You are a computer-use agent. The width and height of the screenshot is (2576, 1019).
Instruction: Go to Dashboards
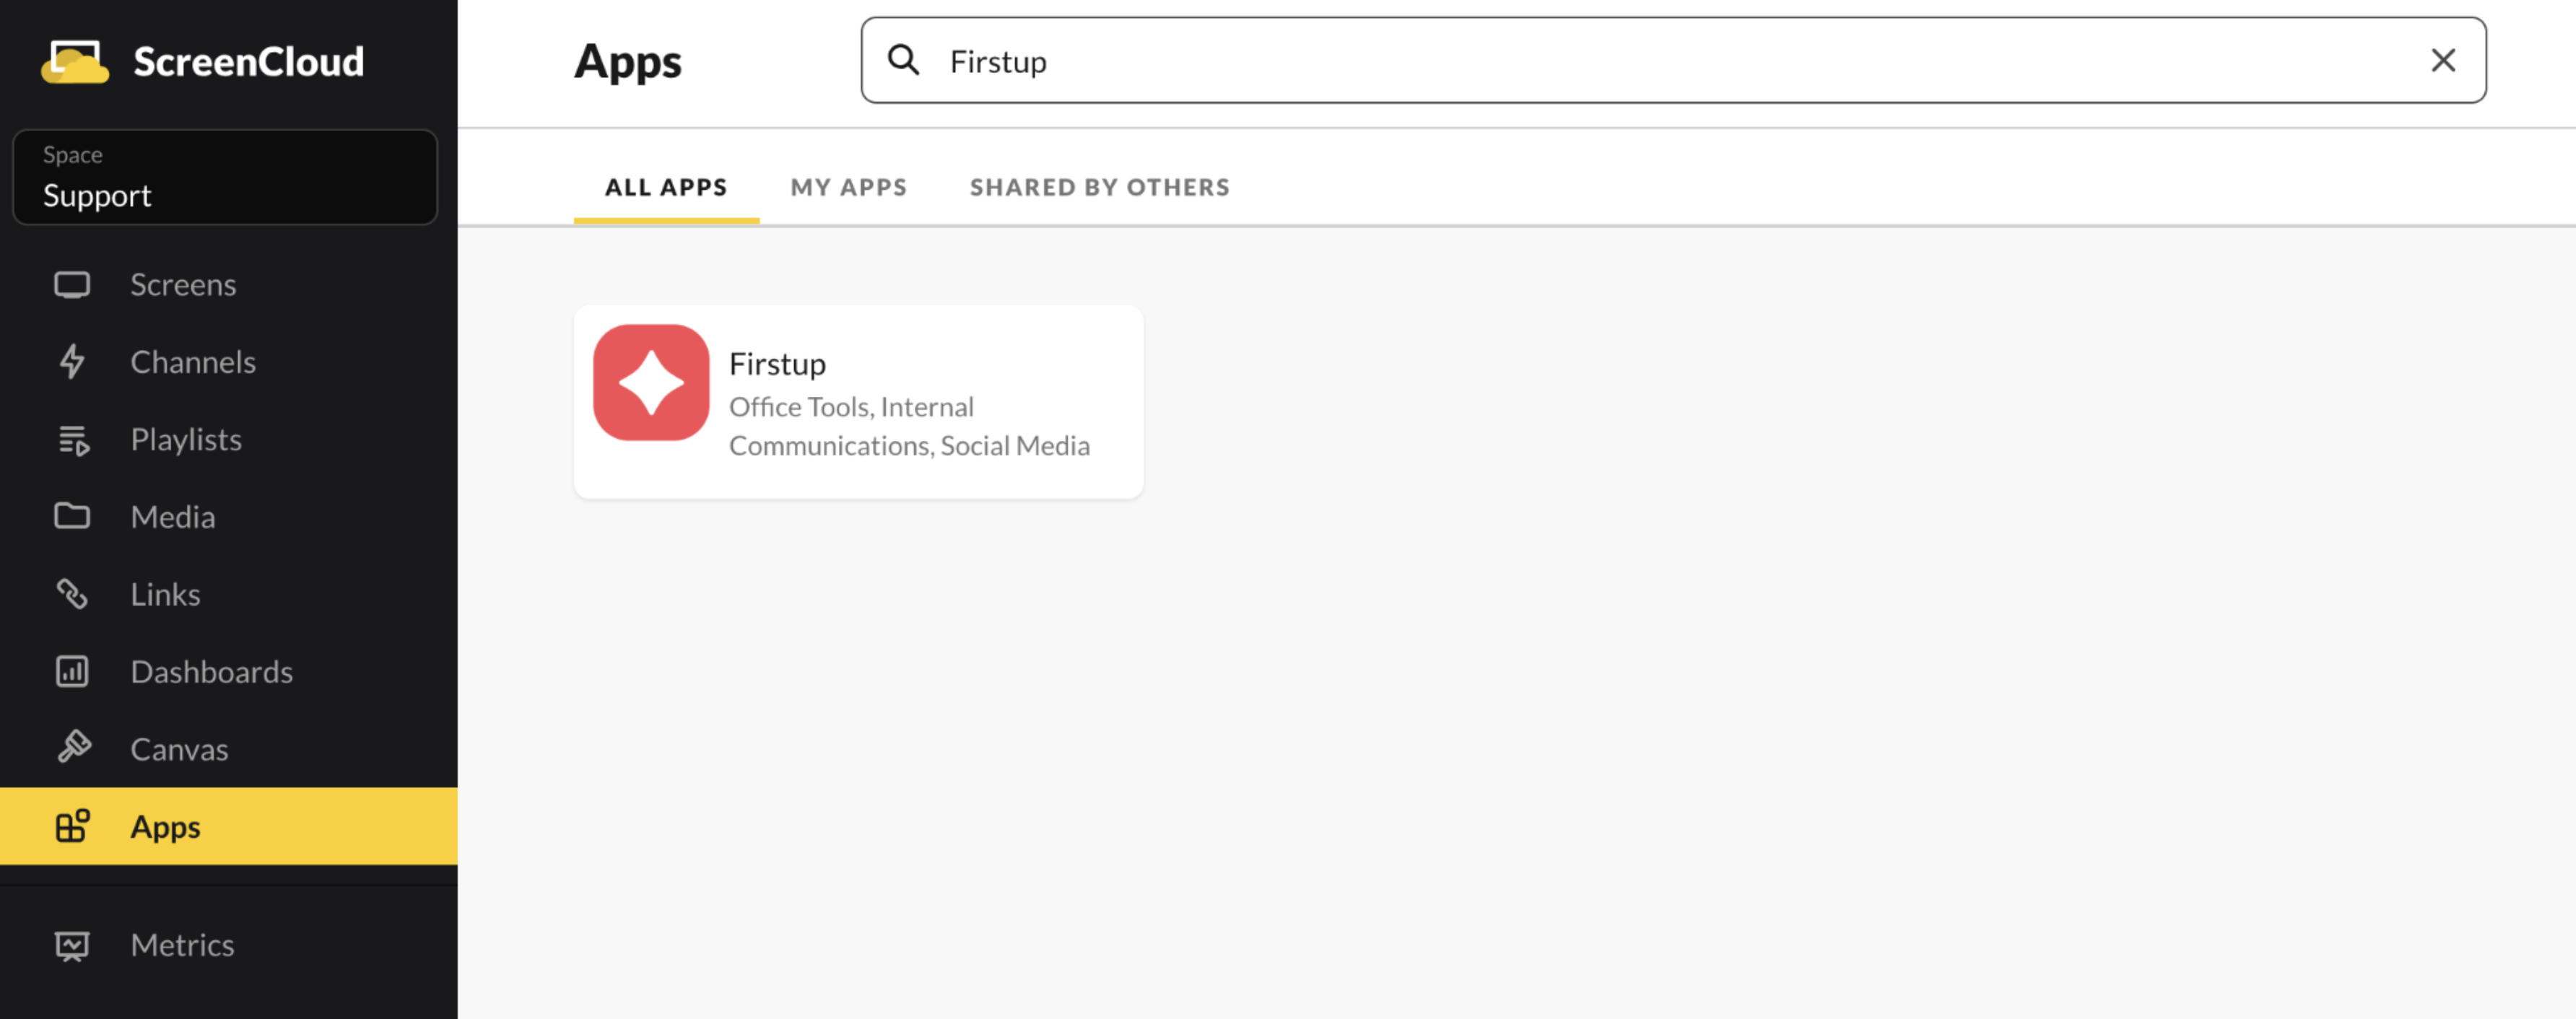(x=229, y=672)
